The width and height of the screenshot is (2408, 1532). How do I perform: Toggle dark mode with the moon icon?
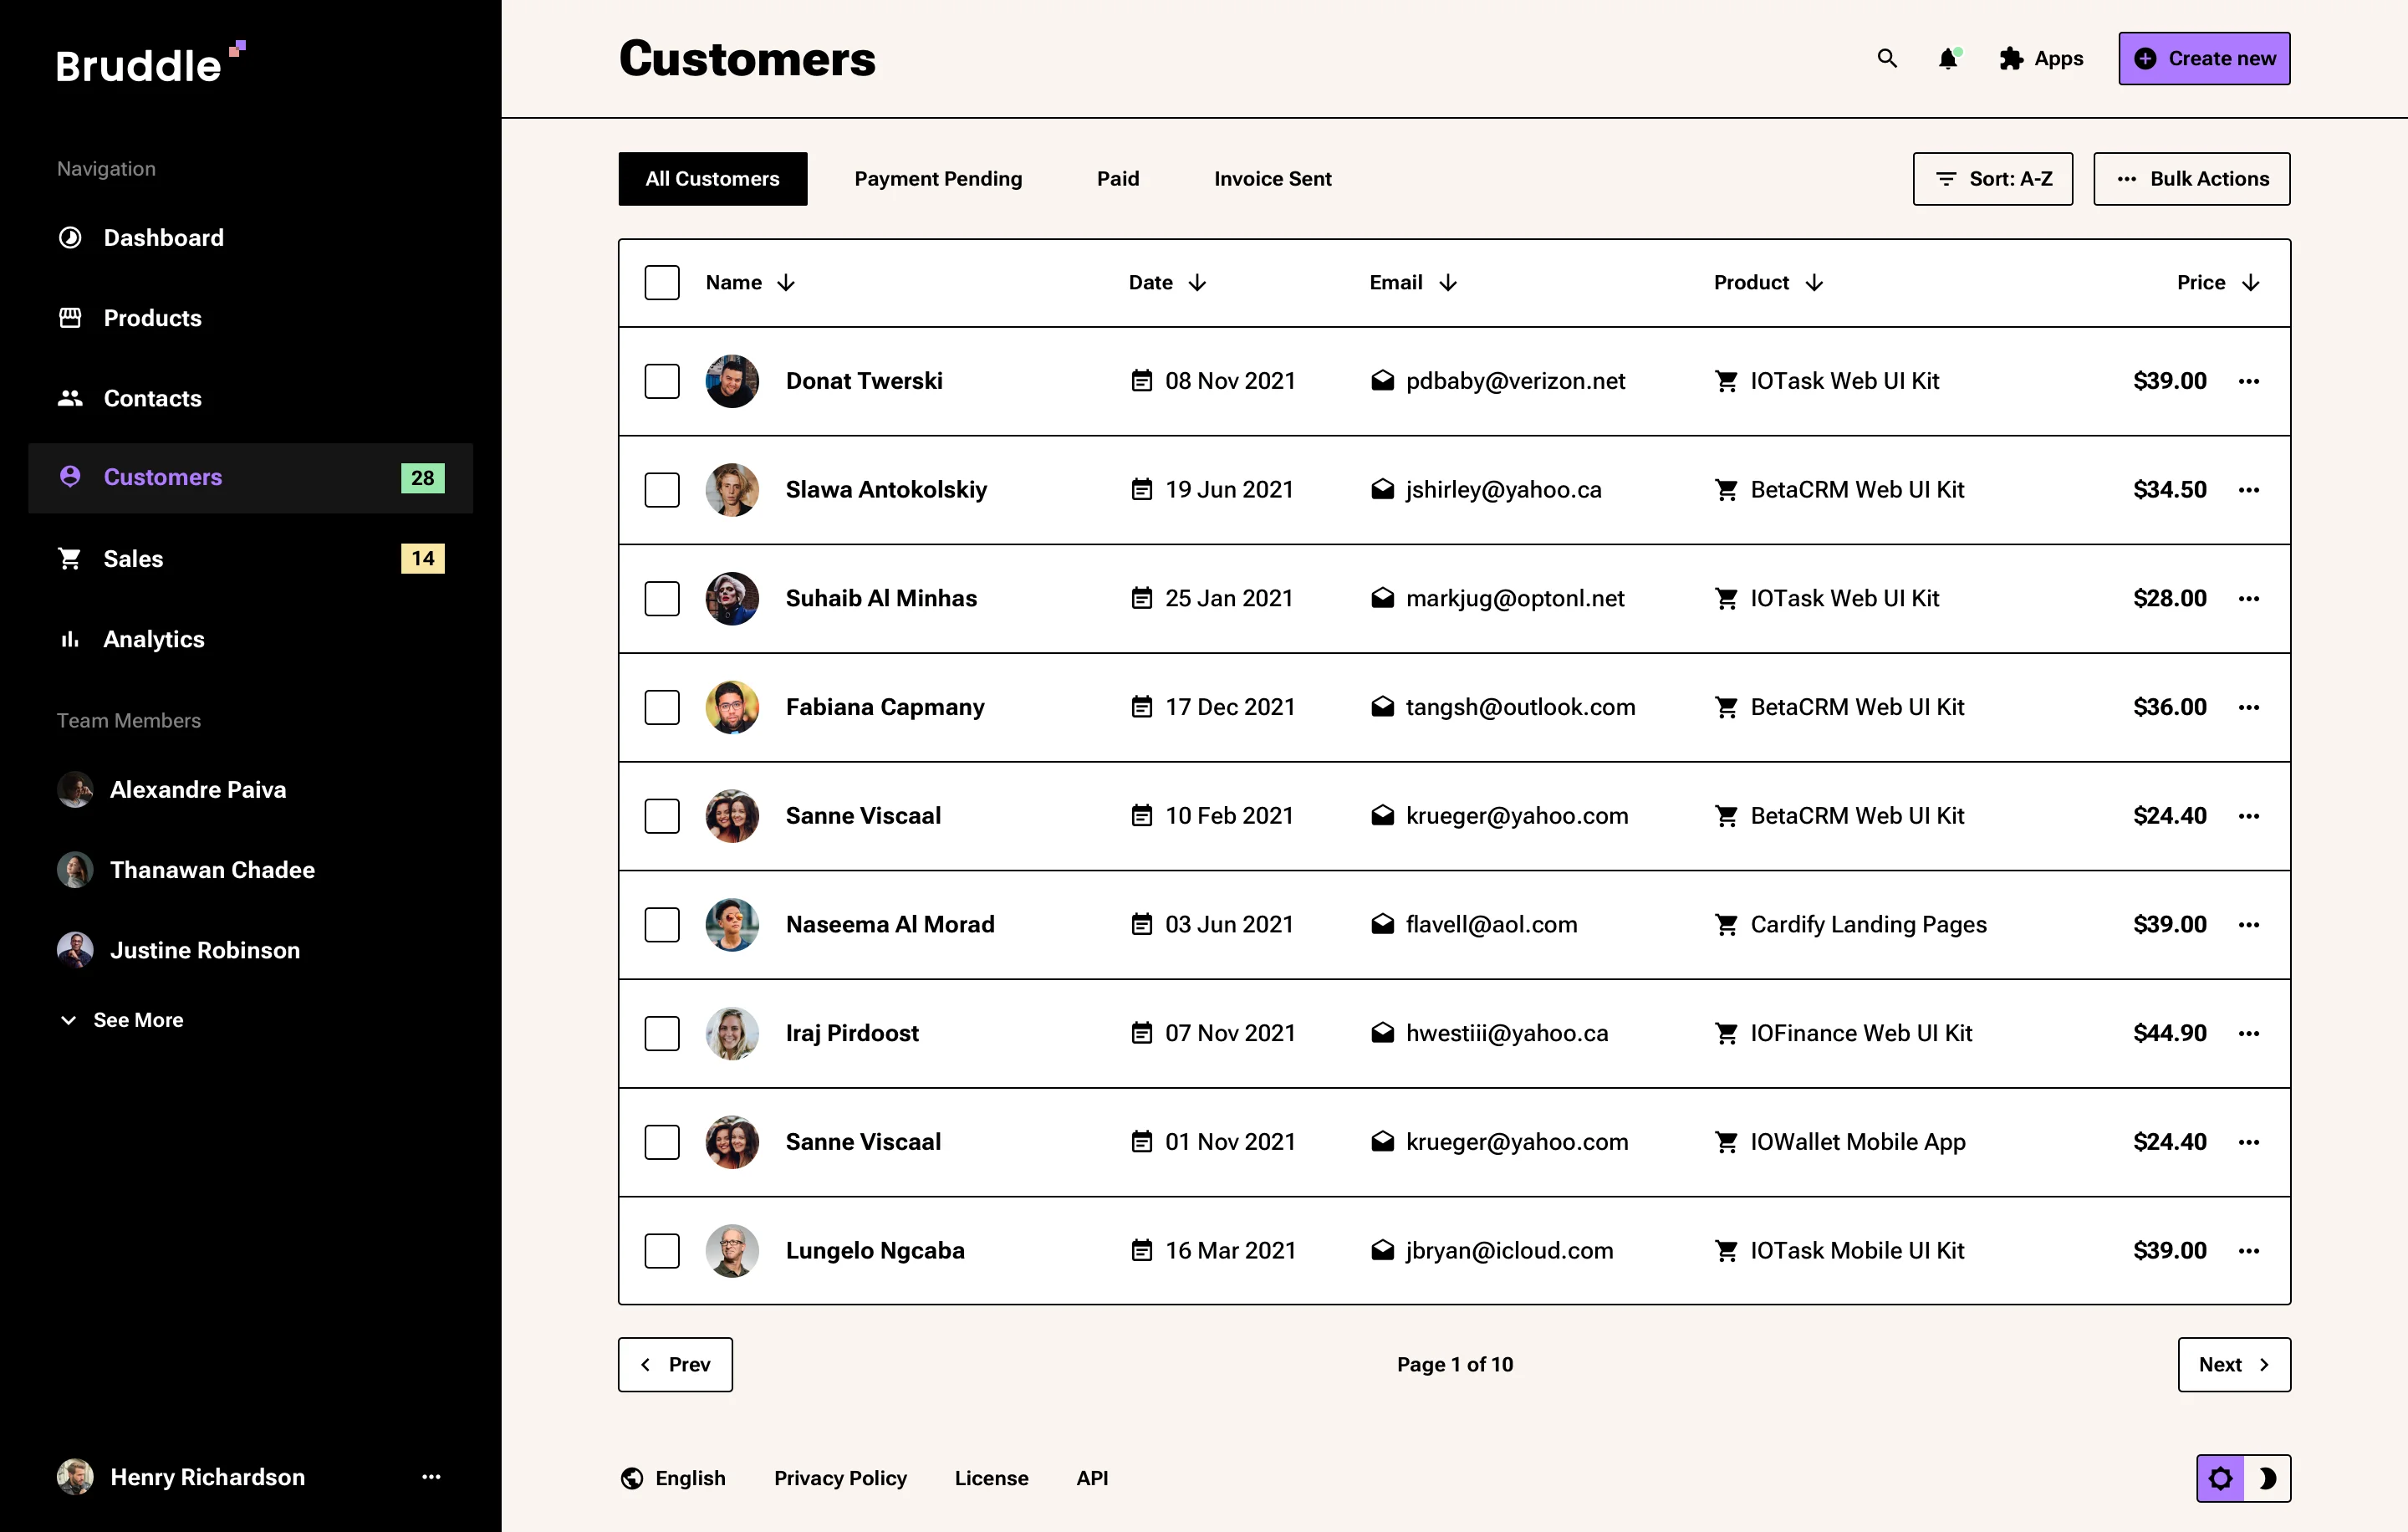click(2268, 1478)
